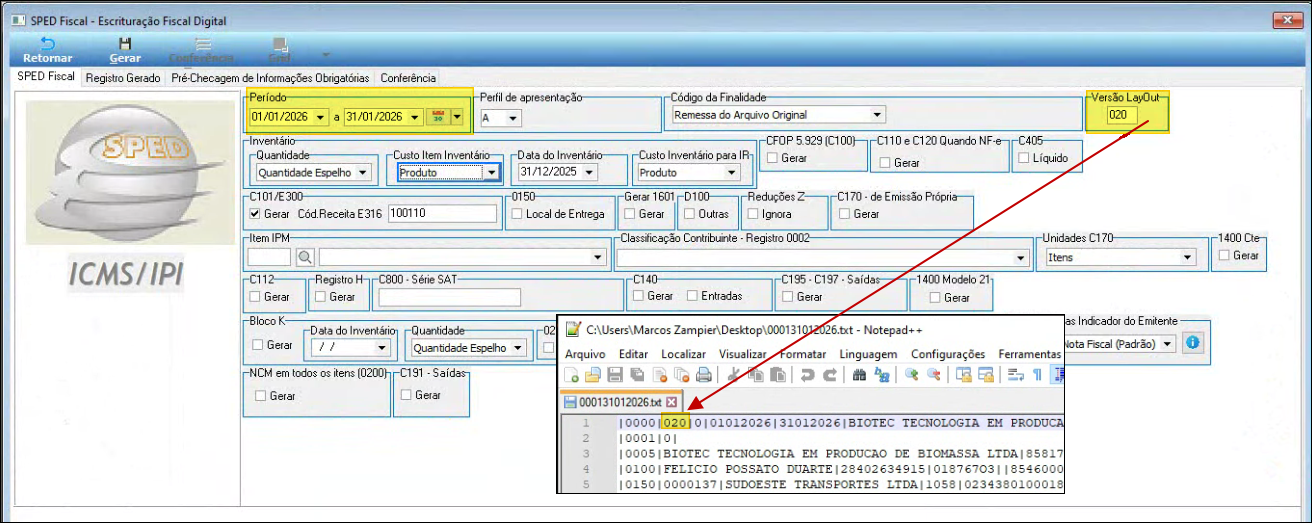Screen dimensions: 1312x523
Task: Open the Custo Item Inventário dropdown
Action: pyautogui.click(x=490, y=173)
